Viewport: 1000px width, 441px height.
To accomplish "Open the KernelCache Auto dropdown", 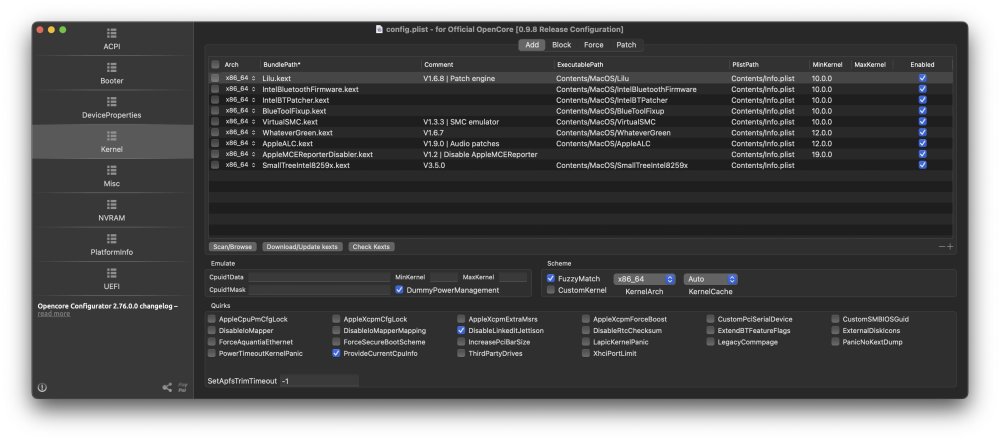I will [x=710, y=279].
